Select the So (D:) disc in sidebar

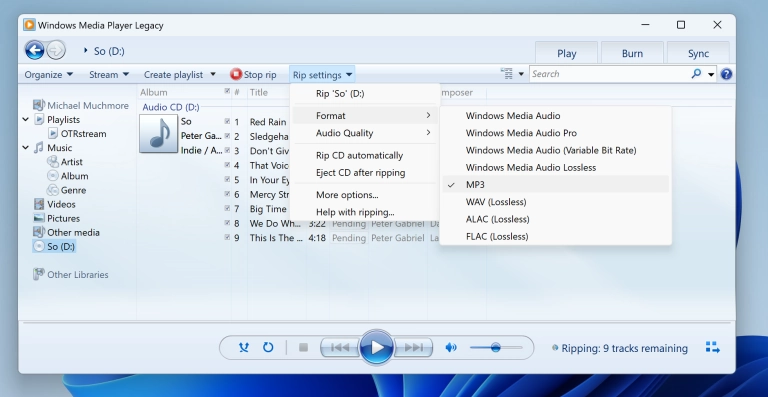tap(54, 246)
